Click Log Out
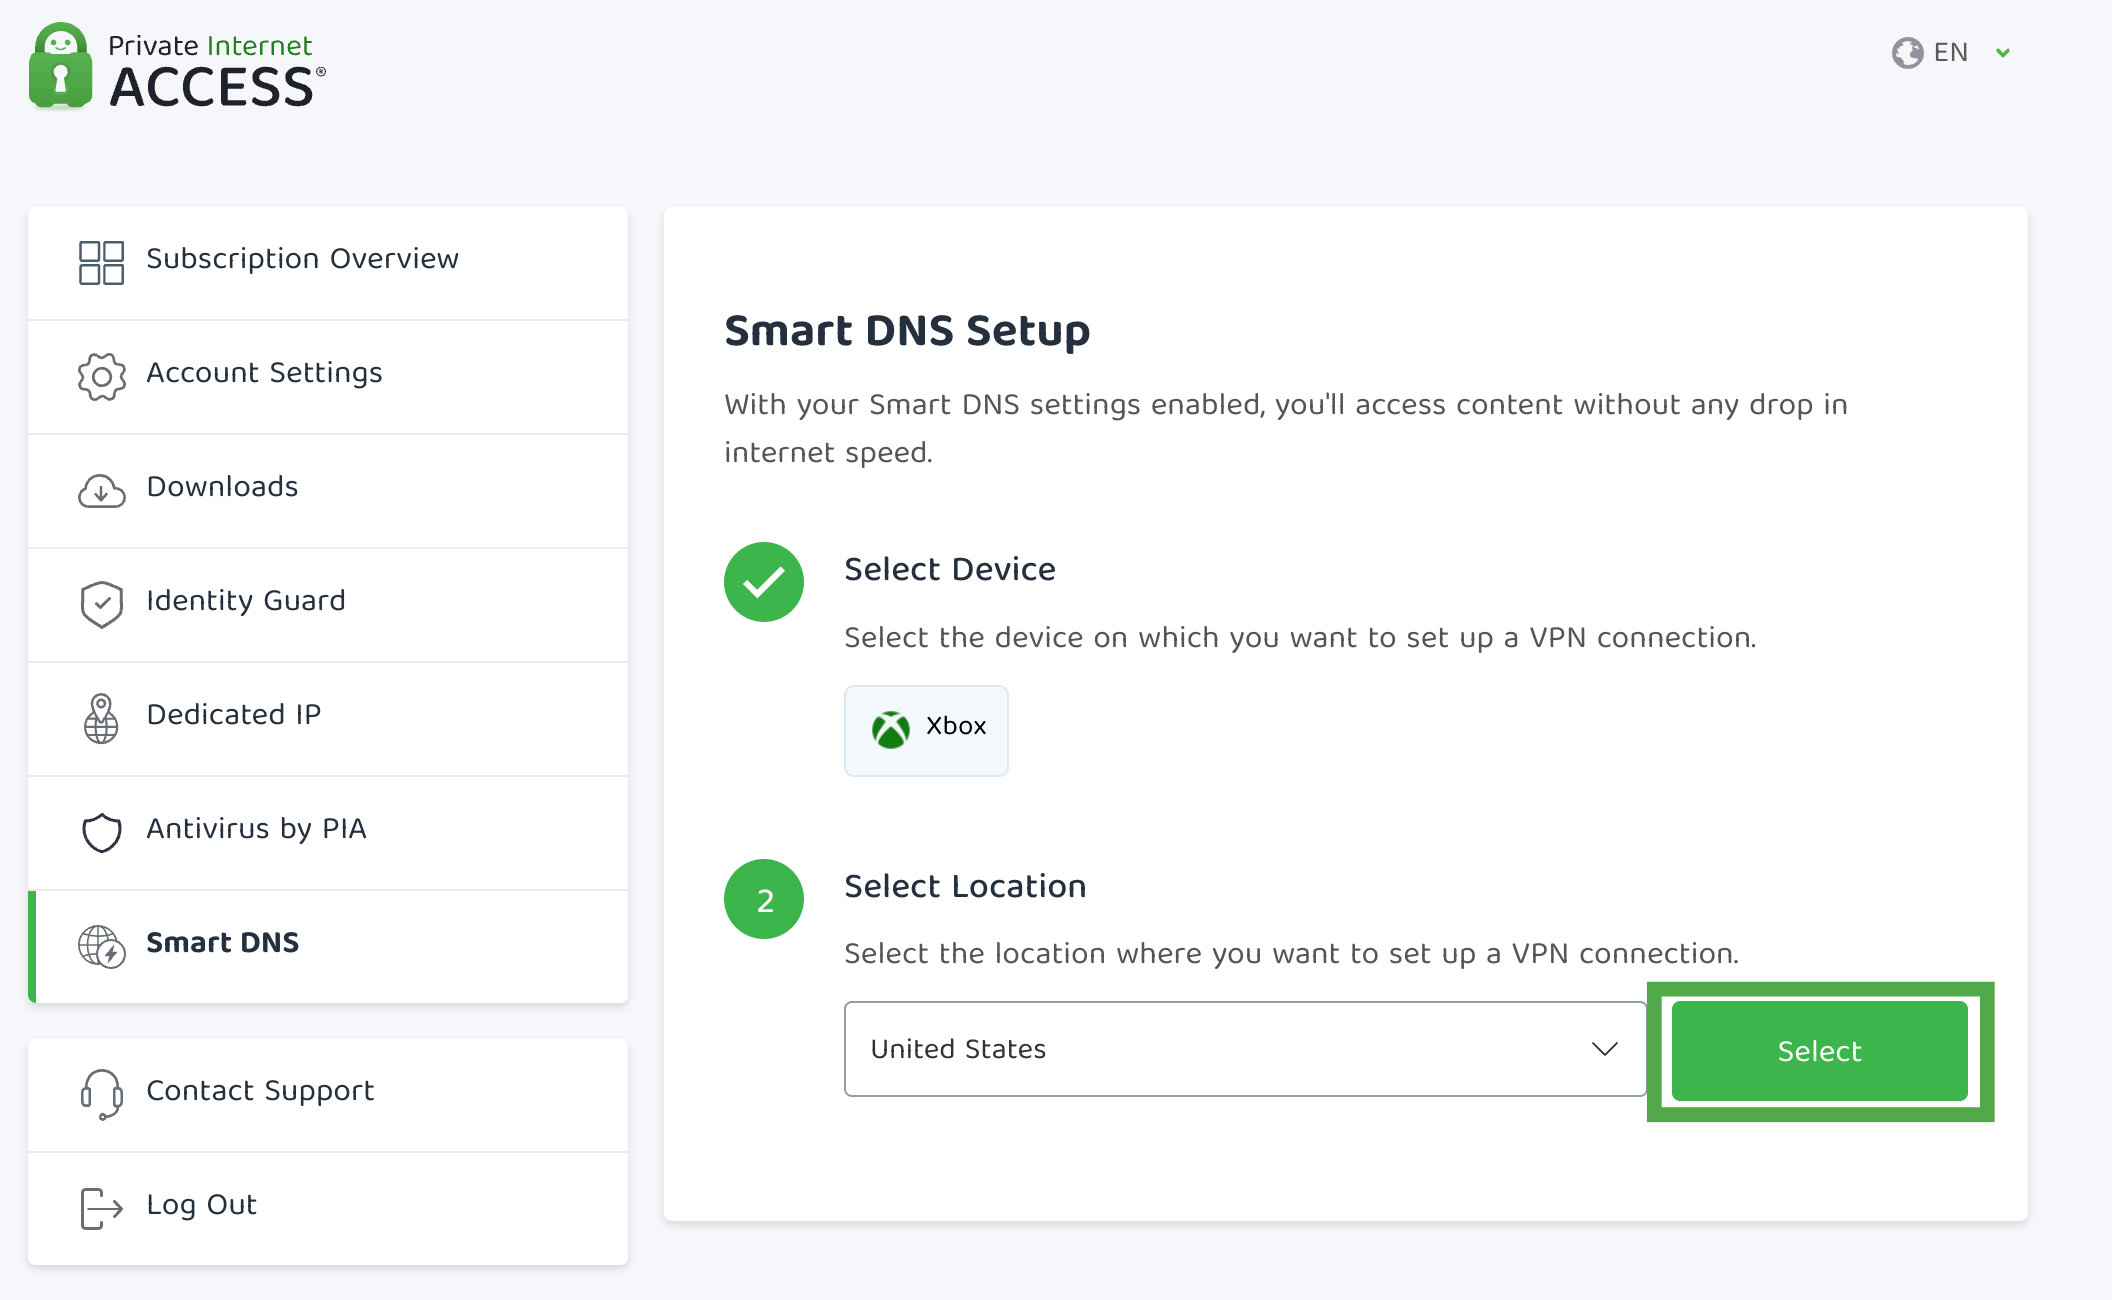Screen dimensions: 2112x1300 tap(328, 1209)
